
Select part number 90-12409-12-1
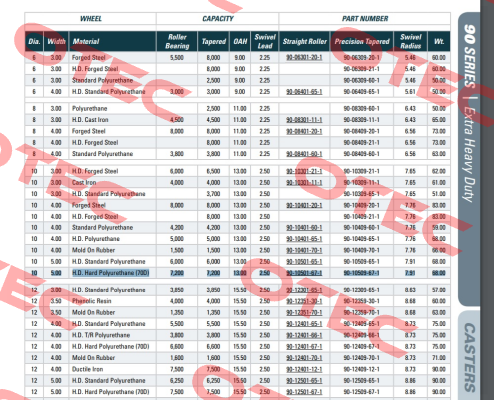pyautogui.click(x=362, y=369)
